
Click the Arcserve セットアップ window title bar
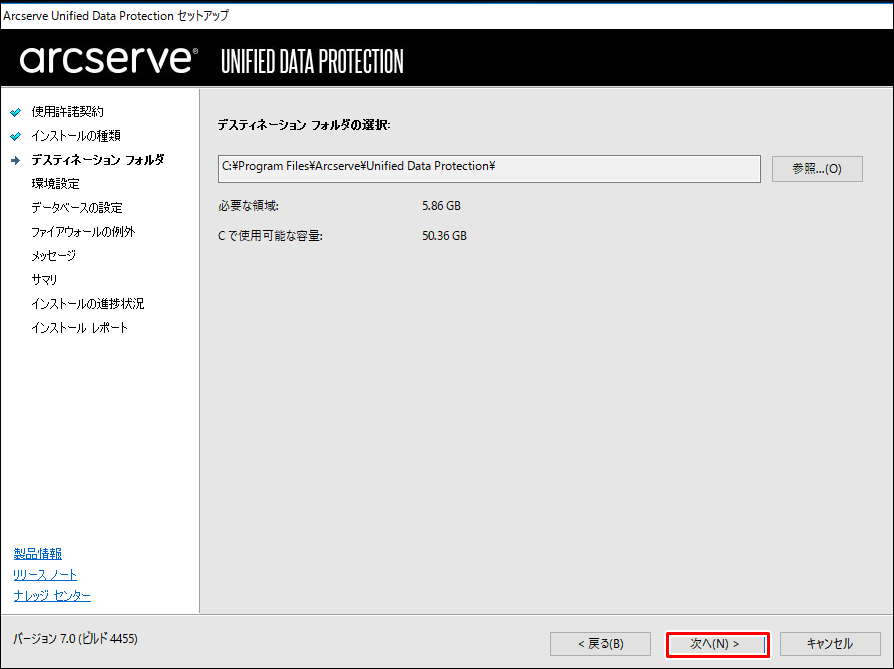[x=447, y=16]
